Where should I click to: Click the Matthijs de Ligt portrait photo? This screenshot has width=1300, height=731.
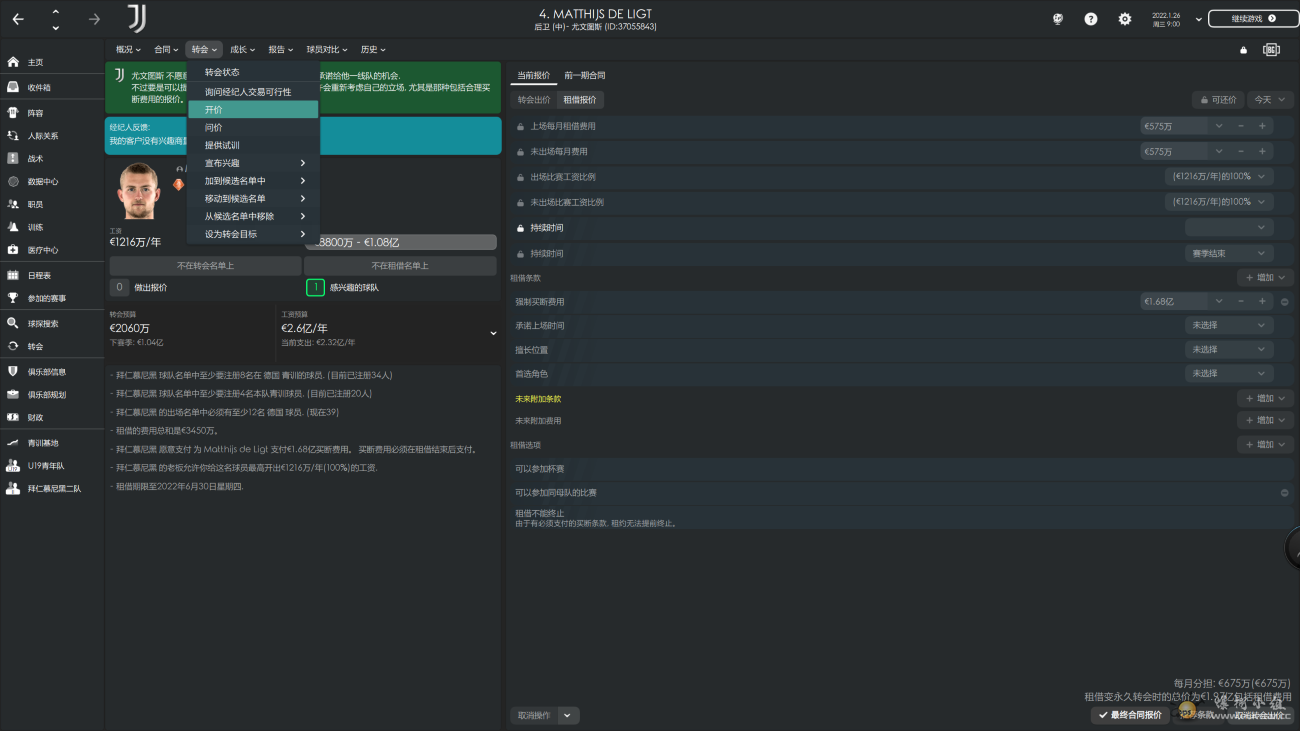[139, 191]
